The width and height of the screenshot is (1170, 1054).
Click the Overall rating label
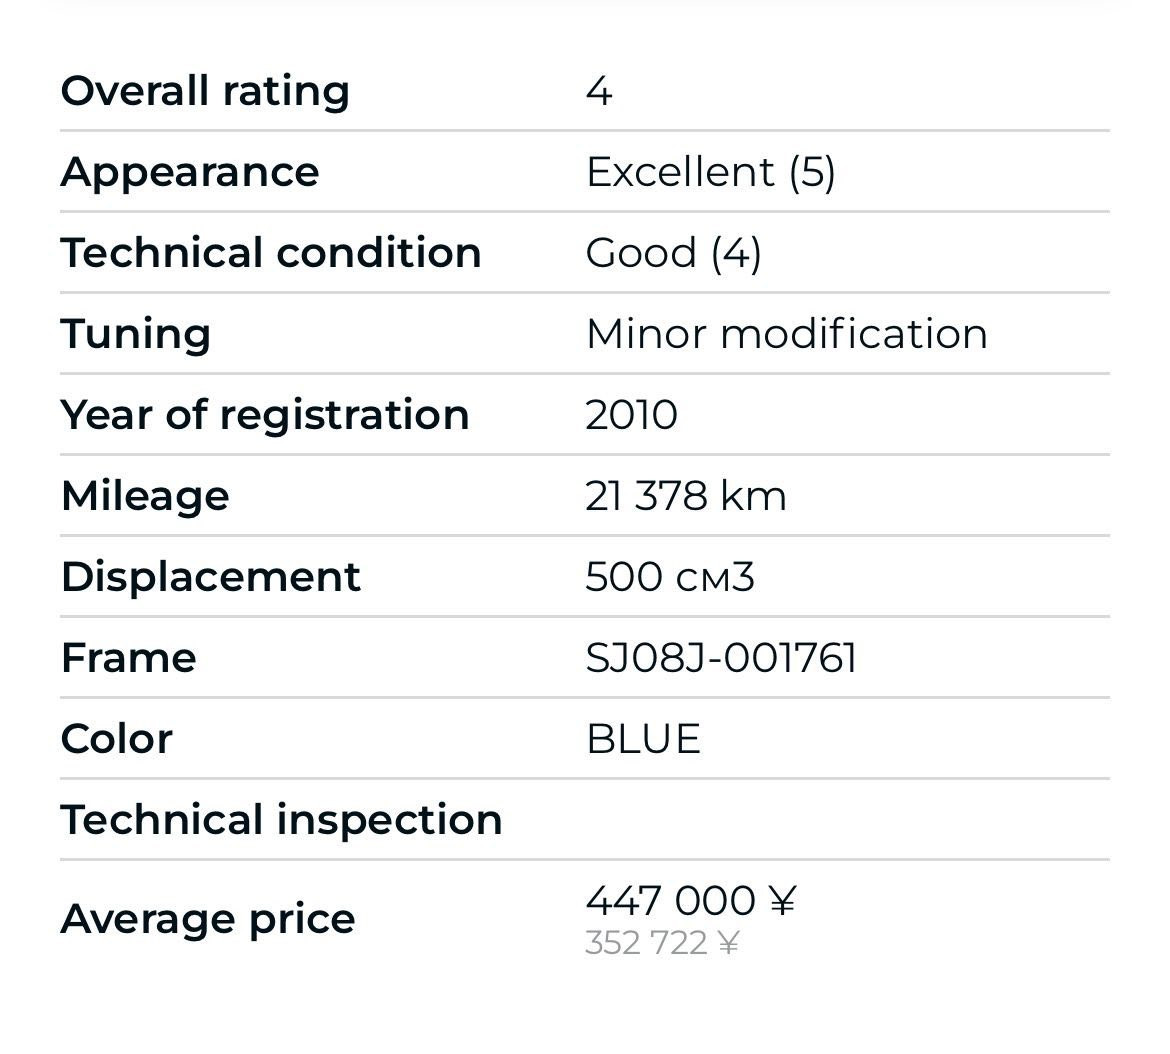click(x=205, y=91)
